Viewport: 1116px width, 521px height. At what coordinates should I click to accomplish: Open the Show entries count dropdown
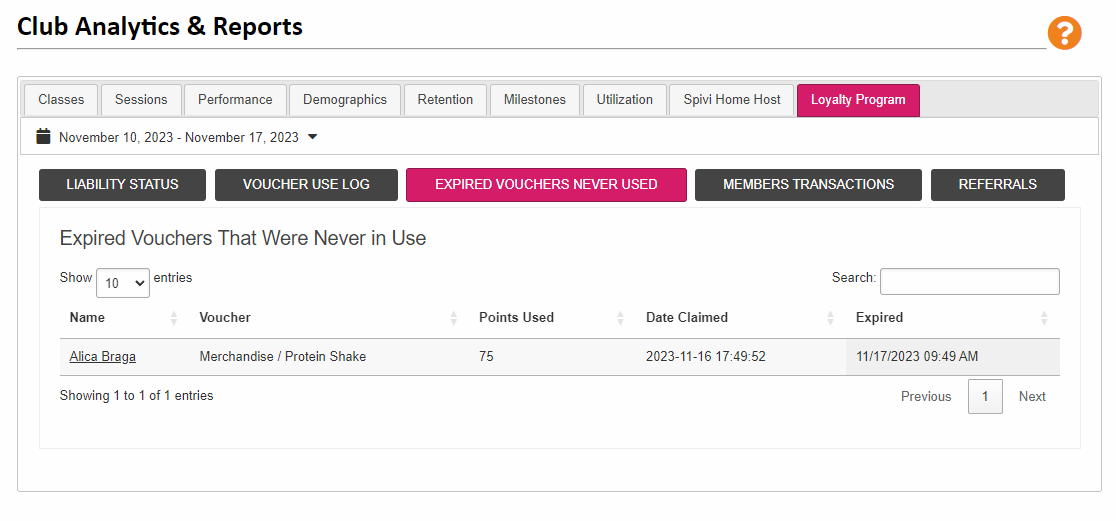click(x=122, y=283)
